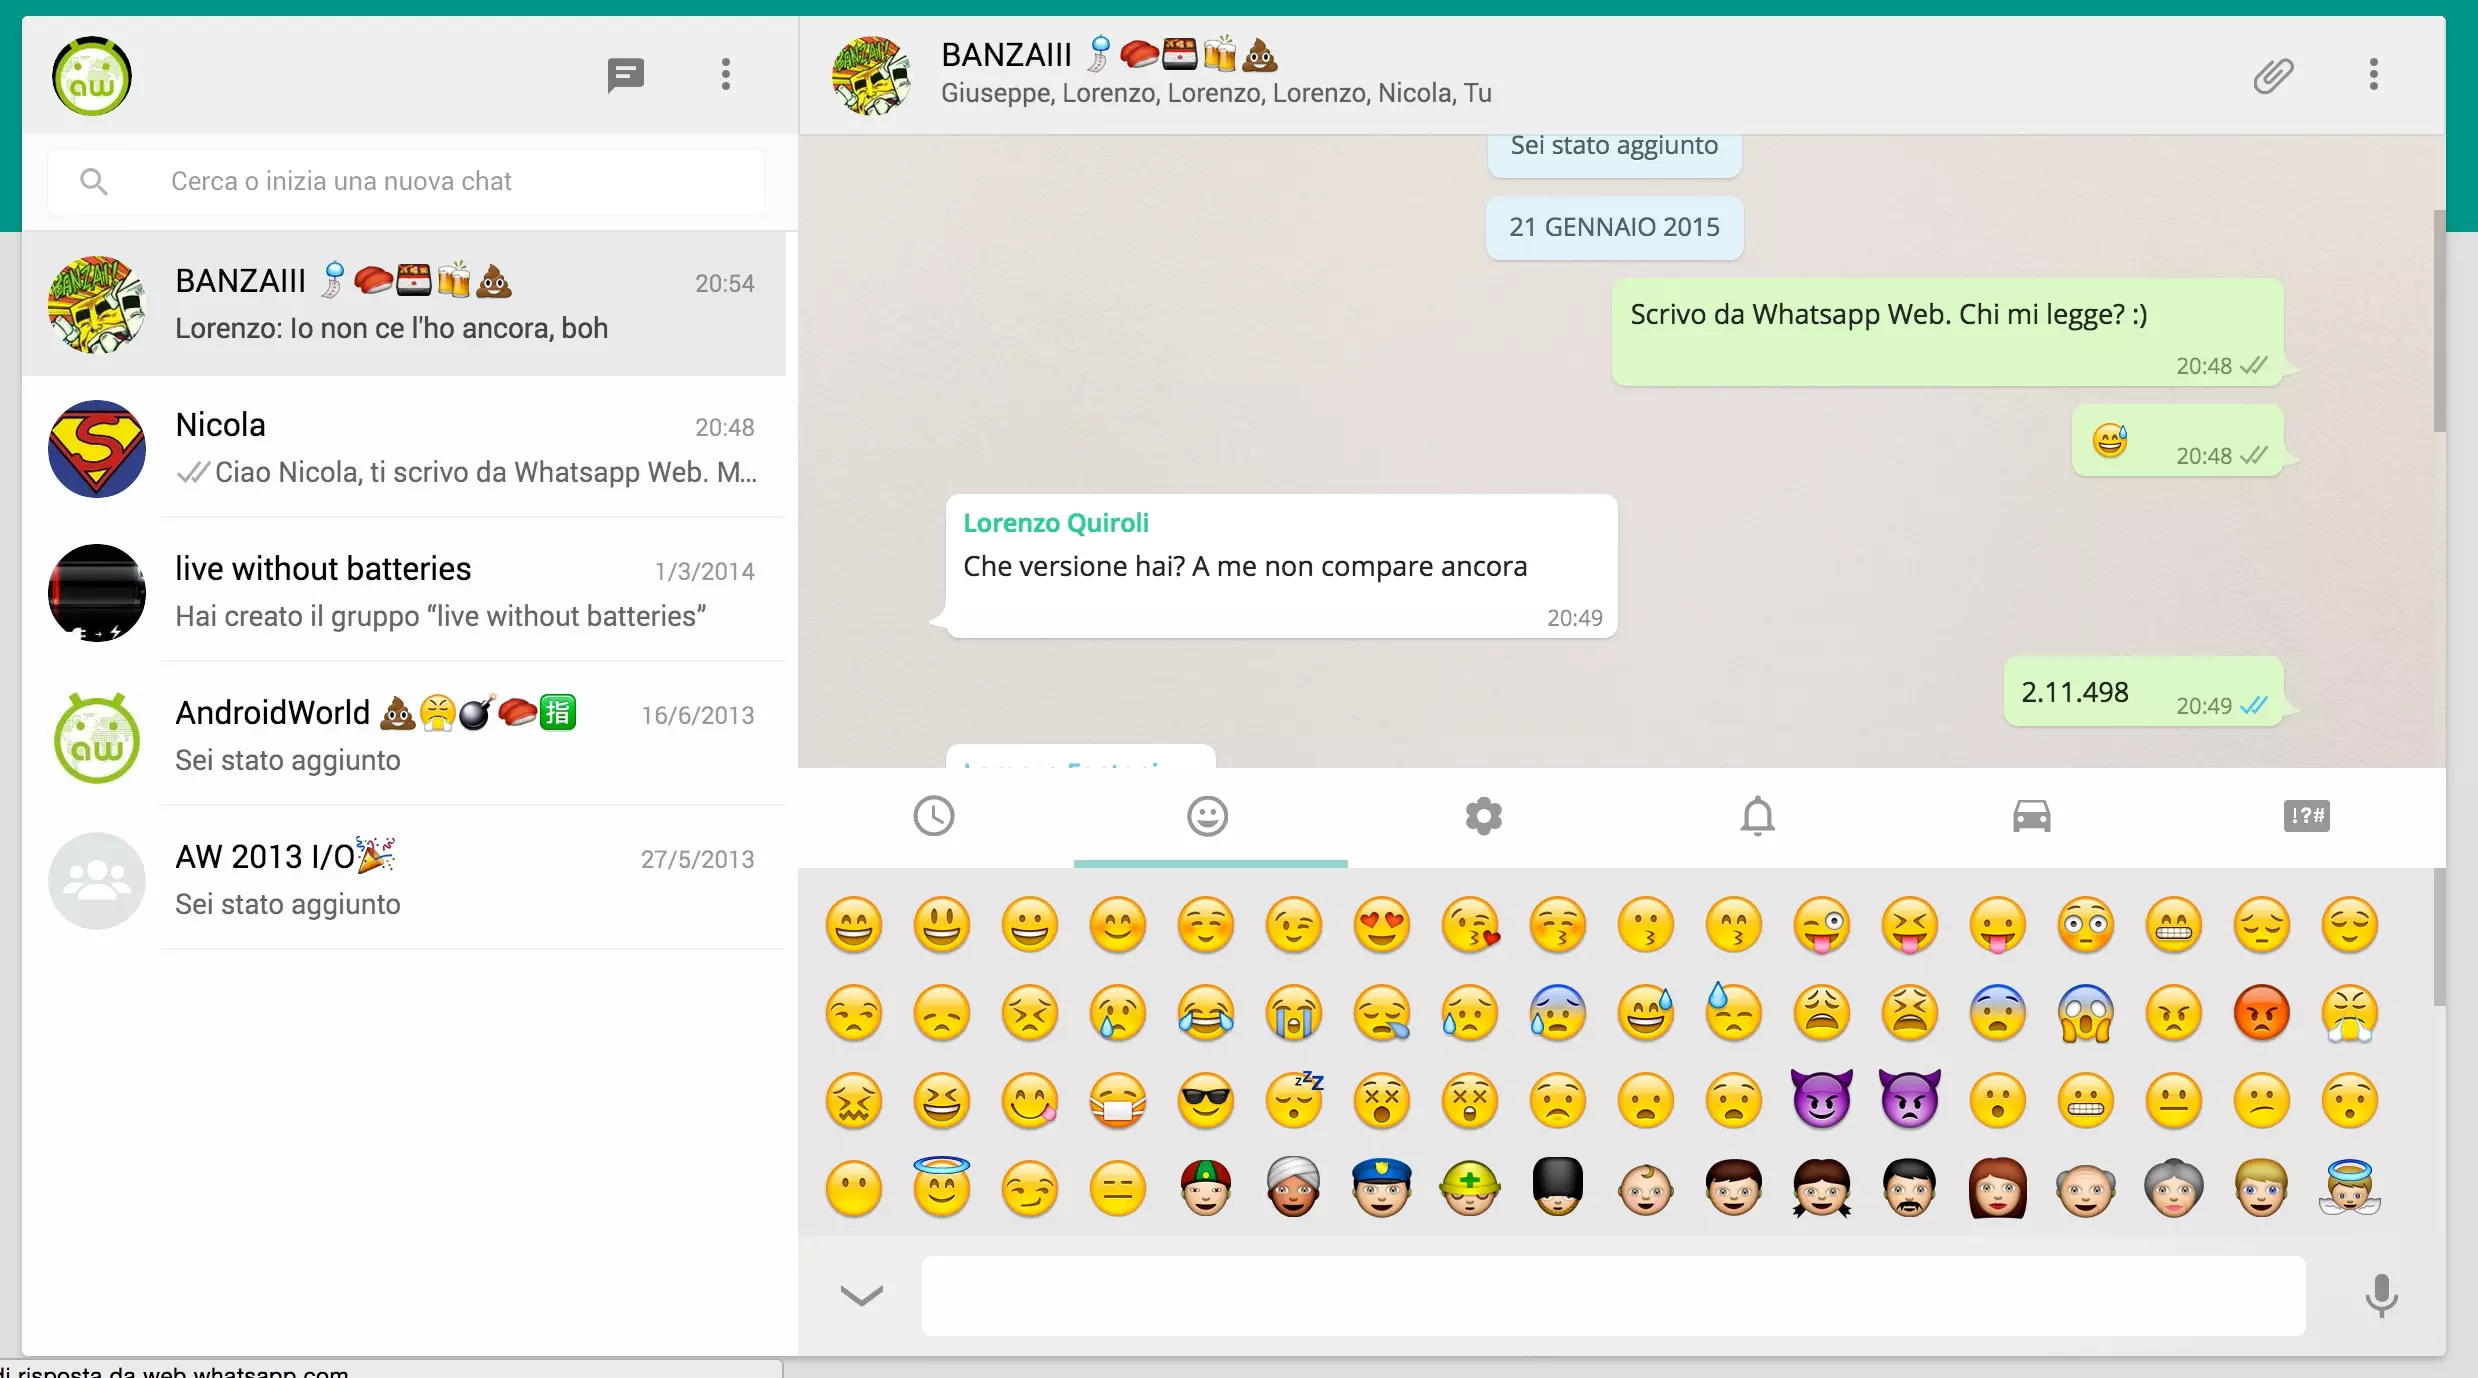Viewport: 2478px width, 1378px height.
Task: Insert the sunglasses face emoji
Action: coord(1206,1101)
